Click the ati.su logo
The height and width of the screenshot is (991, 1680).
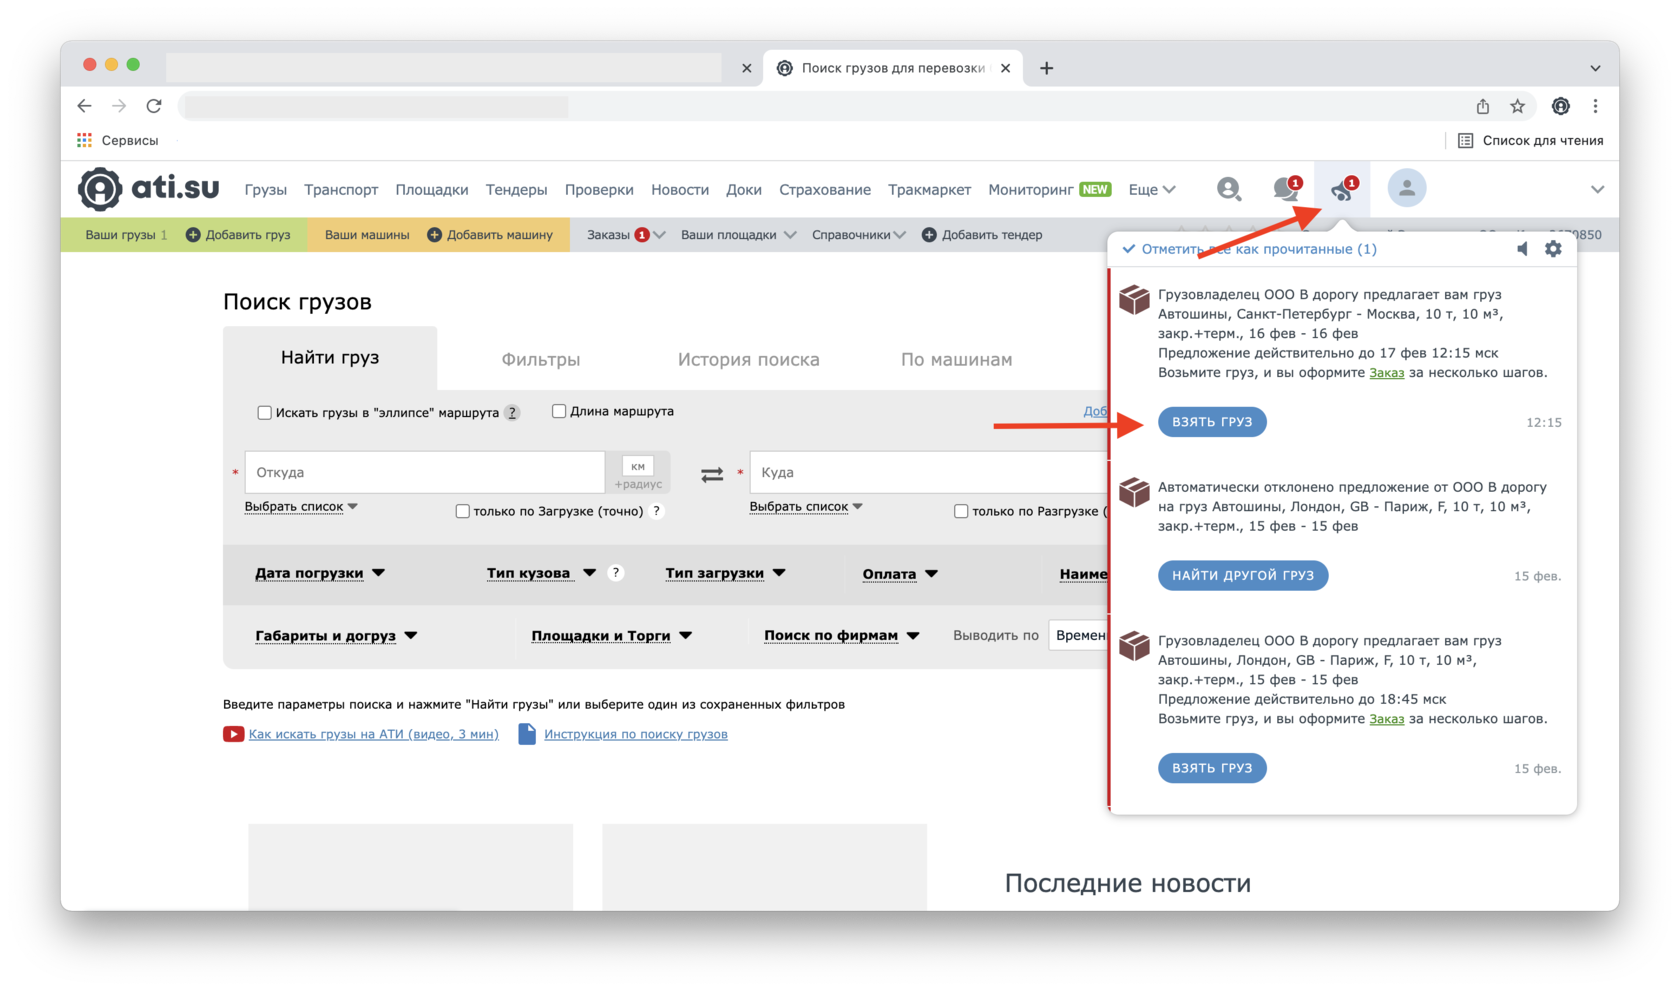(149, 188)
